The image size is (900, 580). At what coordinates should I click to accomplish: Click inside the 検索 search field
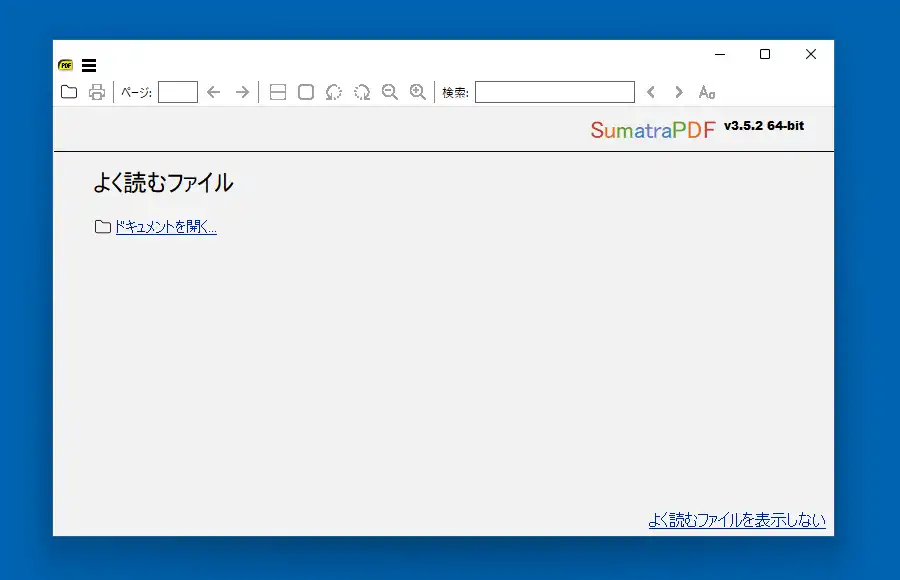555,92
